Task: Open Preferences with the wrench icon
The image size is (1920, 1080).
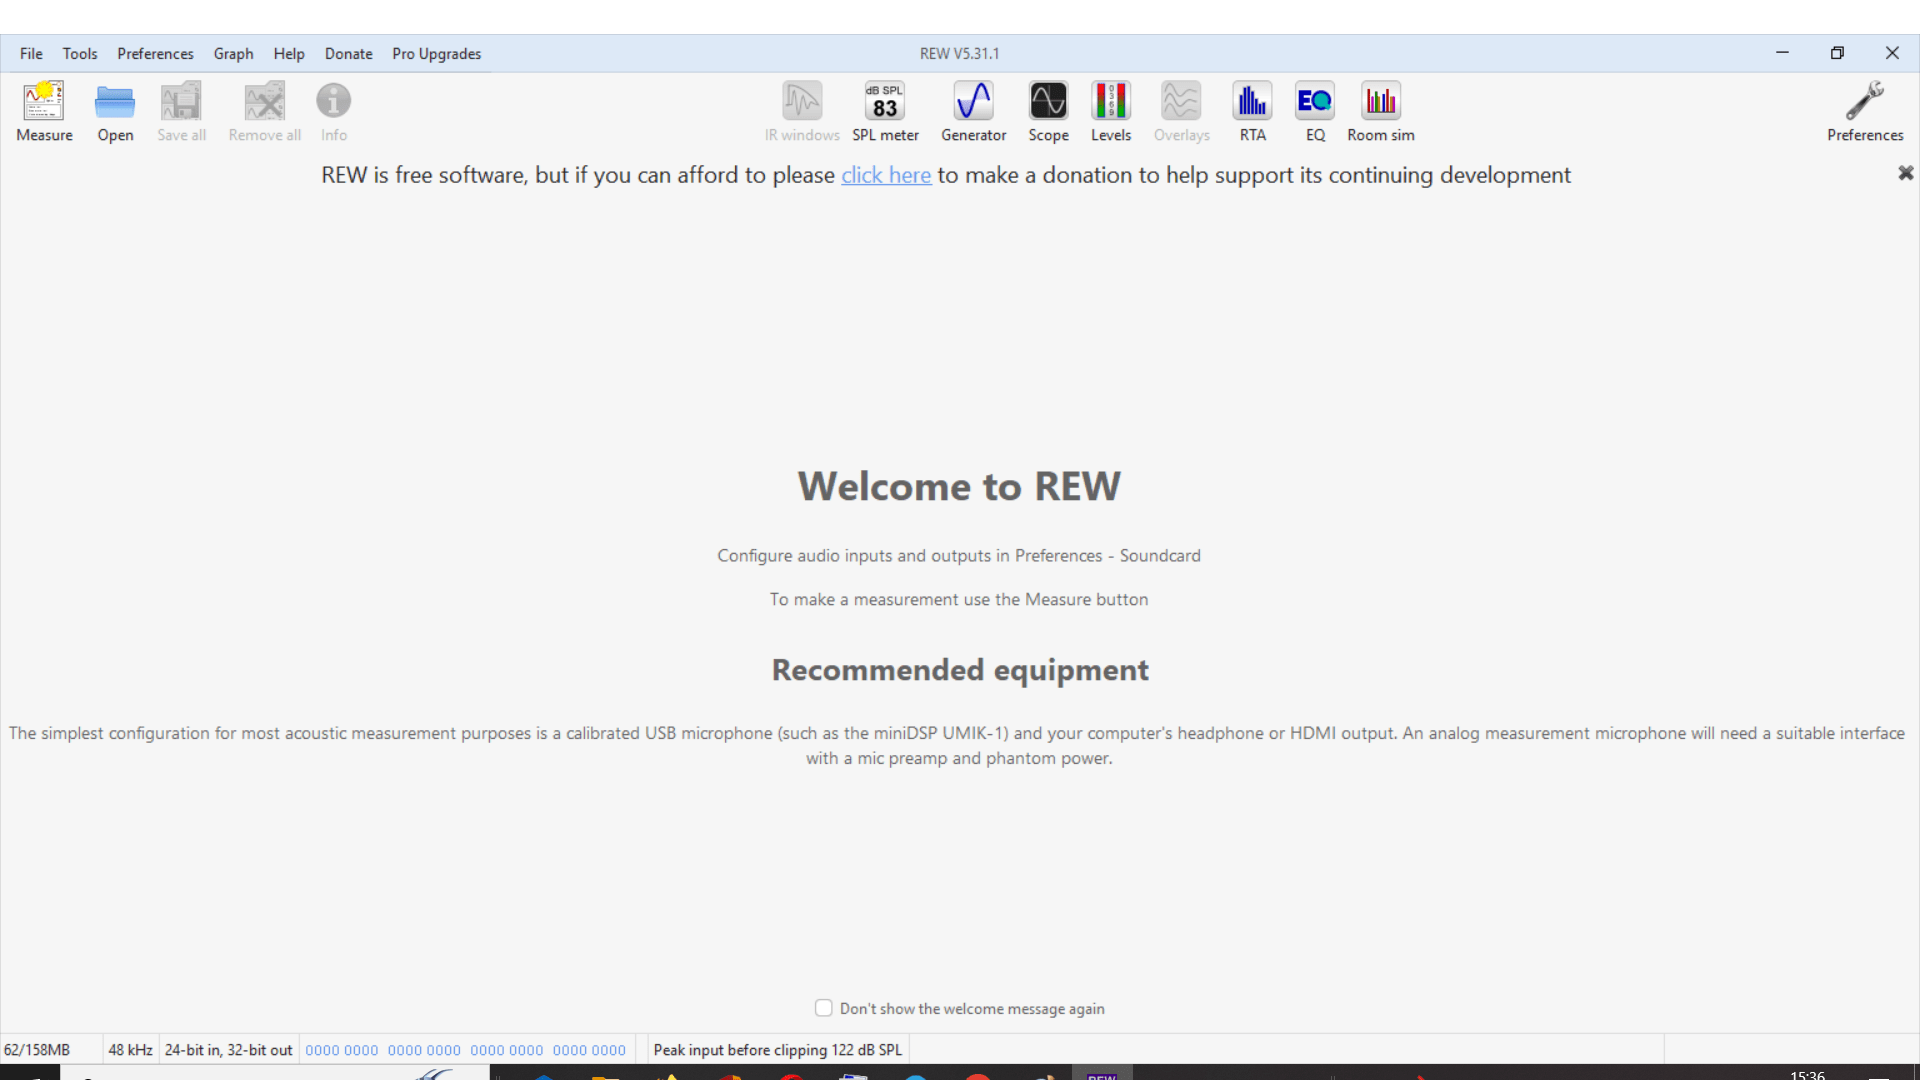Action: click(x=1865, y=112)
